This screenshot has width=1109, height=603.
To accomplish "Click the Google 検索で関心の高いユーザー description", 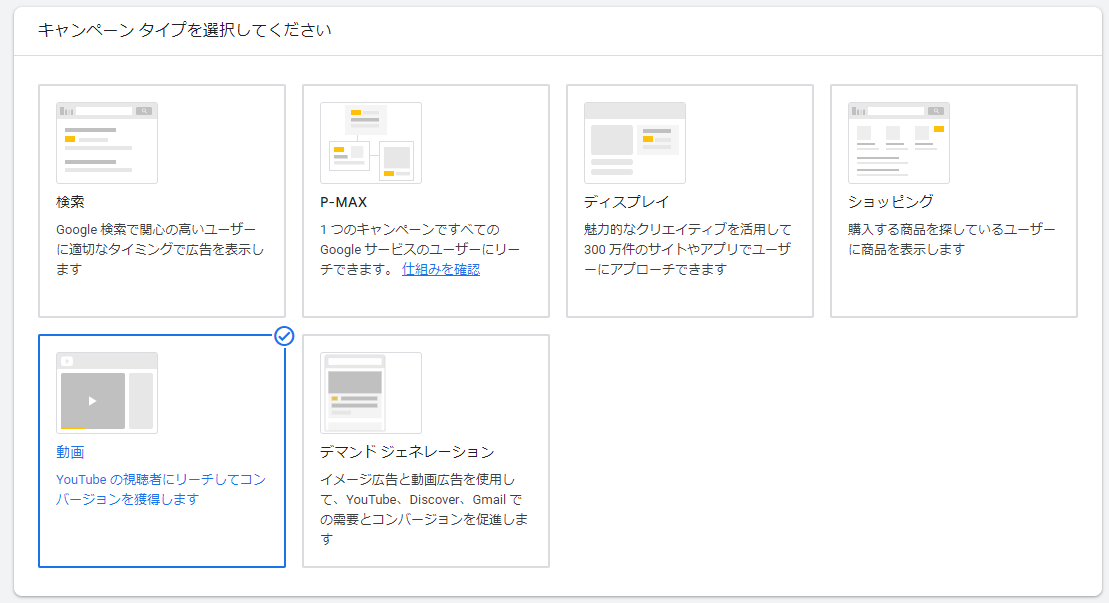I will (x=160, y=250).
